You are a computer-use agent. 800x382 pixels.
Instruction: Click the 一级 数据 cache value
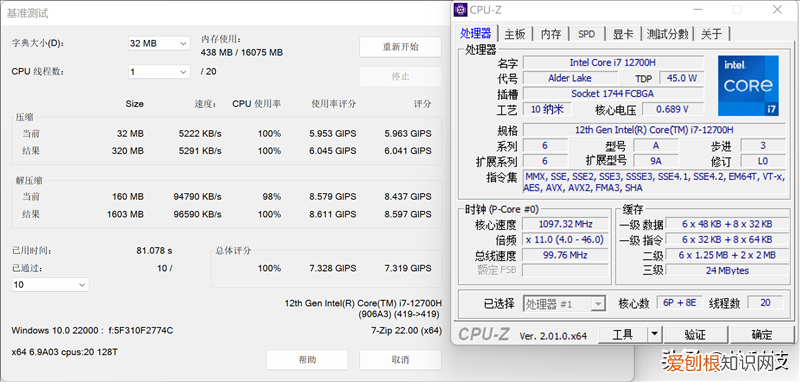pos(728,224)
